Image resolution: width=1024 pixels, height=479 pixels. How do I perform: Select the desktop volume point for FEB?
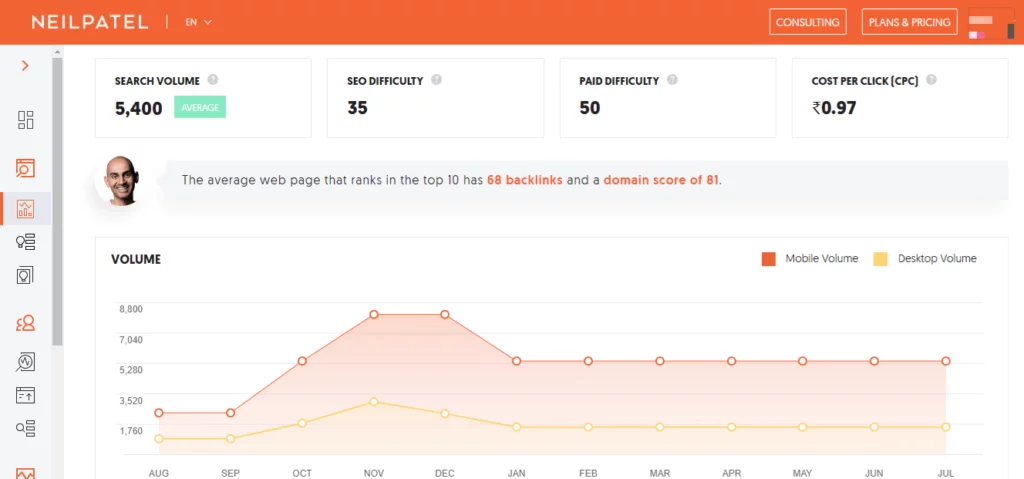point(588,427)
